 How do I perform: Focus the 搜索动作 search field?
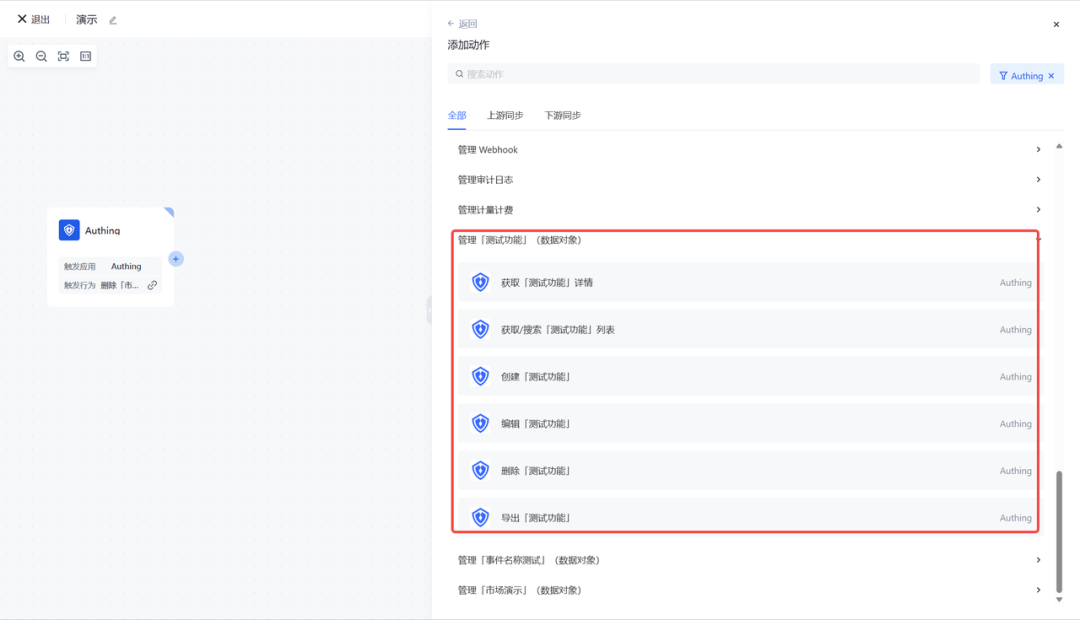(714, 74)
